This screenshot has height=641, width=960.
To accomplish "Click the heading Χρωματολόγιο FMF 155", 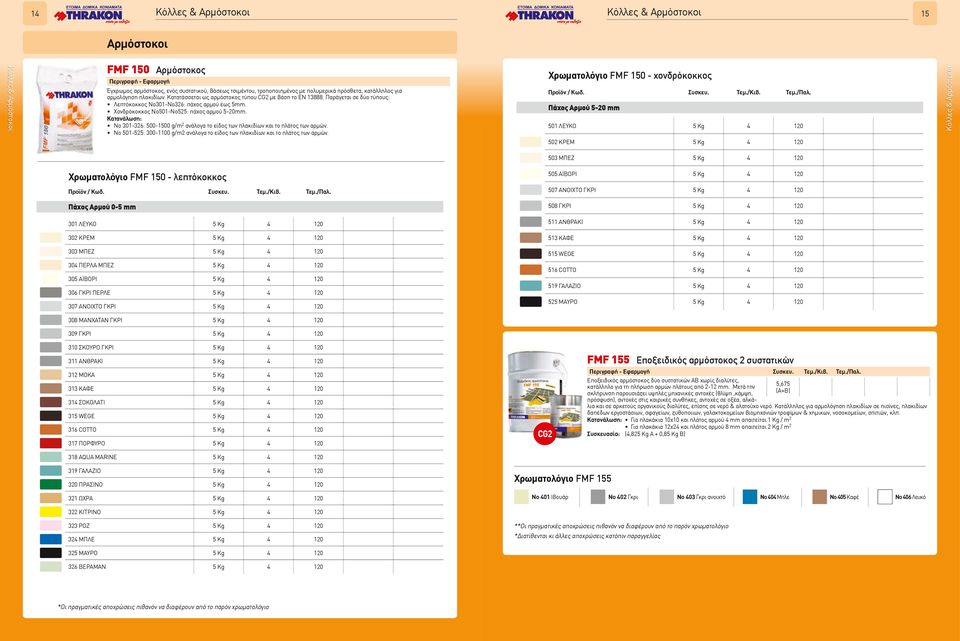I will 563,479.
